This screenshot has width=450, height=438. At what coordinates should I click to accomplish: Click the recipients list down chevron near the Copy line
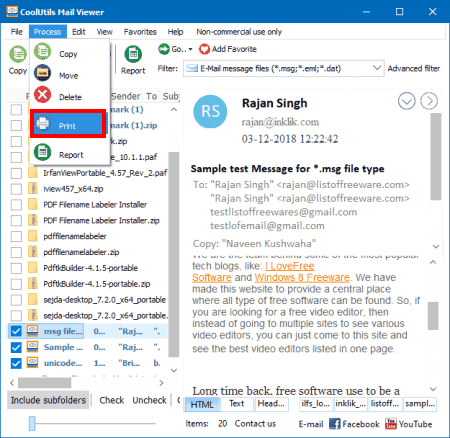[436, 246]
